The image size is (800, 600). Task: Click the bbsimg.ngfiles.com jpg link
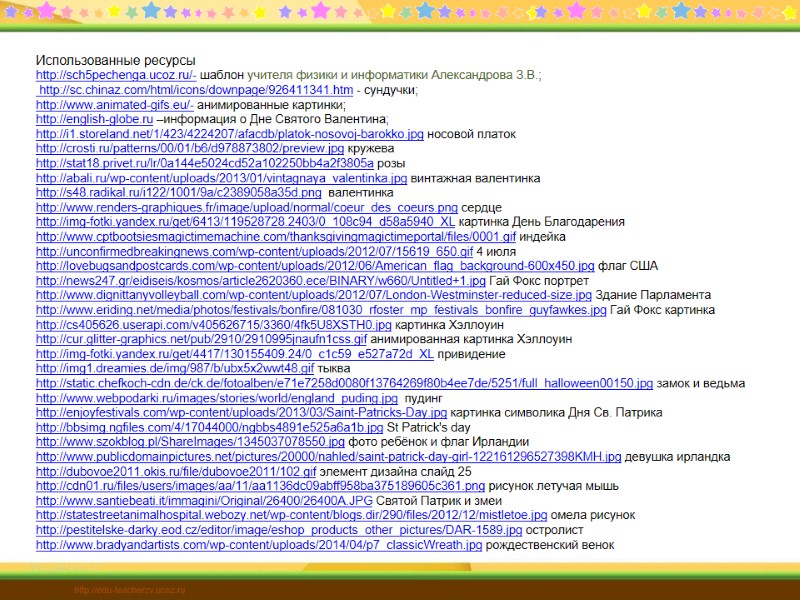(209, 427)
